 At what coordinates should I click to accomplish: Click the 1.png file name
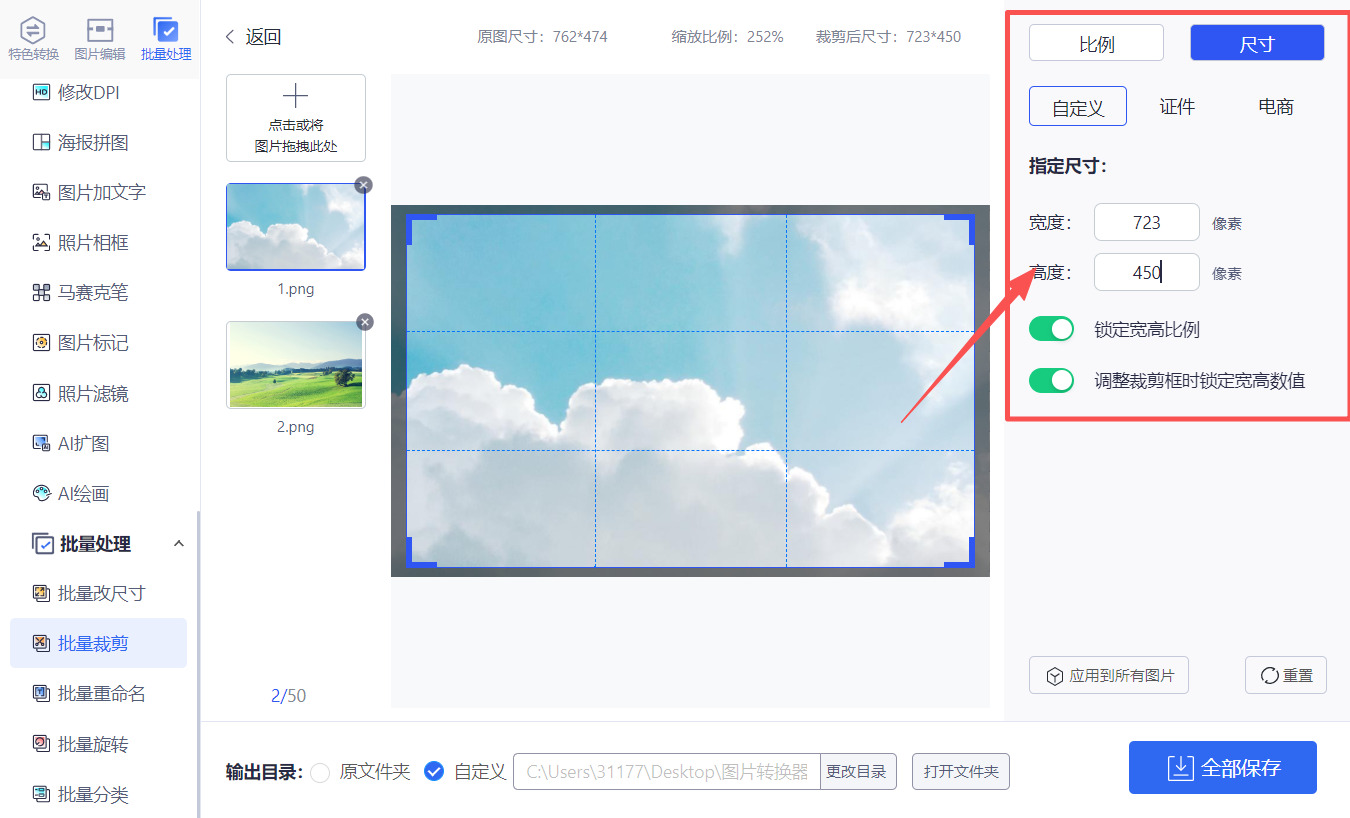click(x=295, y=289)
